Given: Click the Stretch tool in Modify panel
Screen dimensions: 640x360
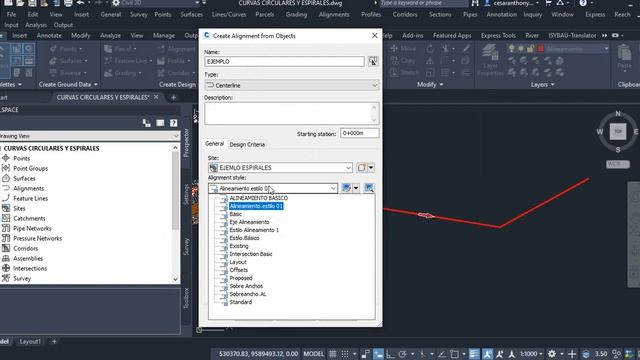Looking at the screenshot, I should click(404, 73).
